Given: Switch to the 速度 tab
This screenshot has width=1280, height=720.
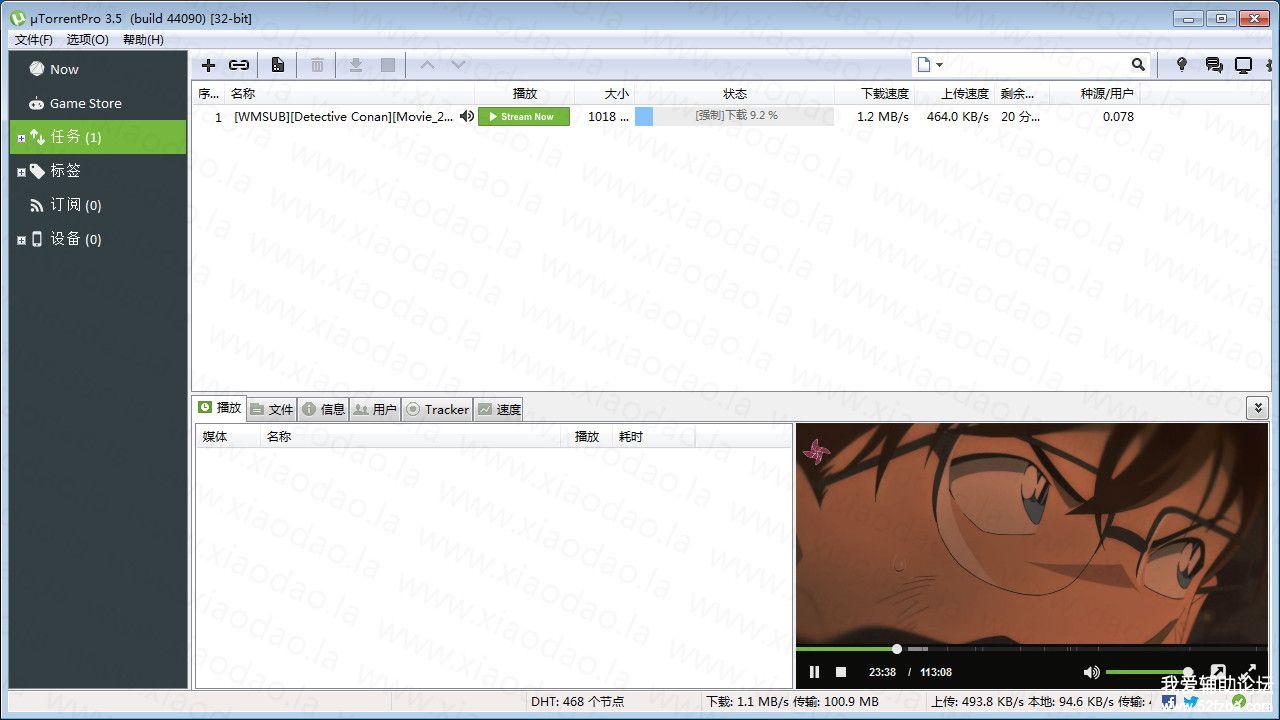Looking at the screenshot, I should (x=499, y=409).
